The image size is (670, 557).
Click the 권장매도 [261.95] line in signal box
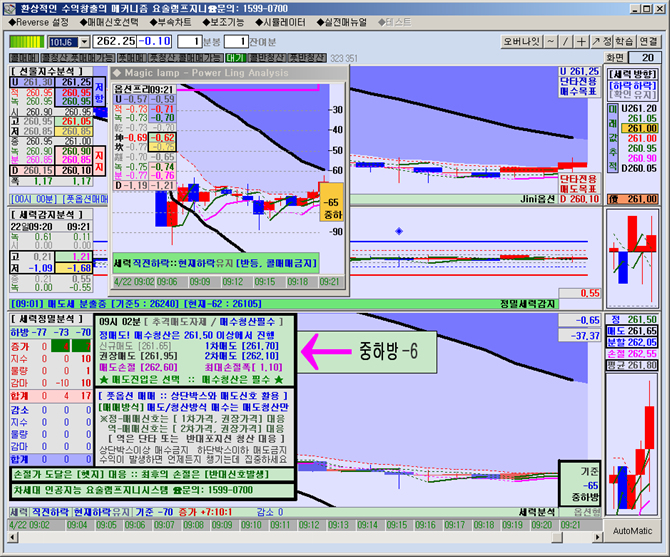click(x=138, y=355)
